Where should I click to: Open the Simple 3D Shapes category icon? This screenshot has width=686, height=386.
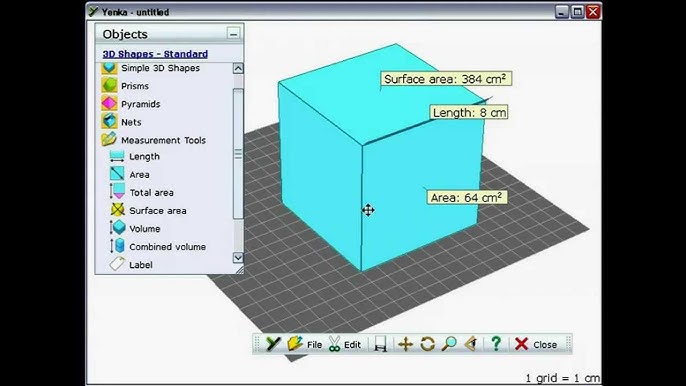(109, 68)
